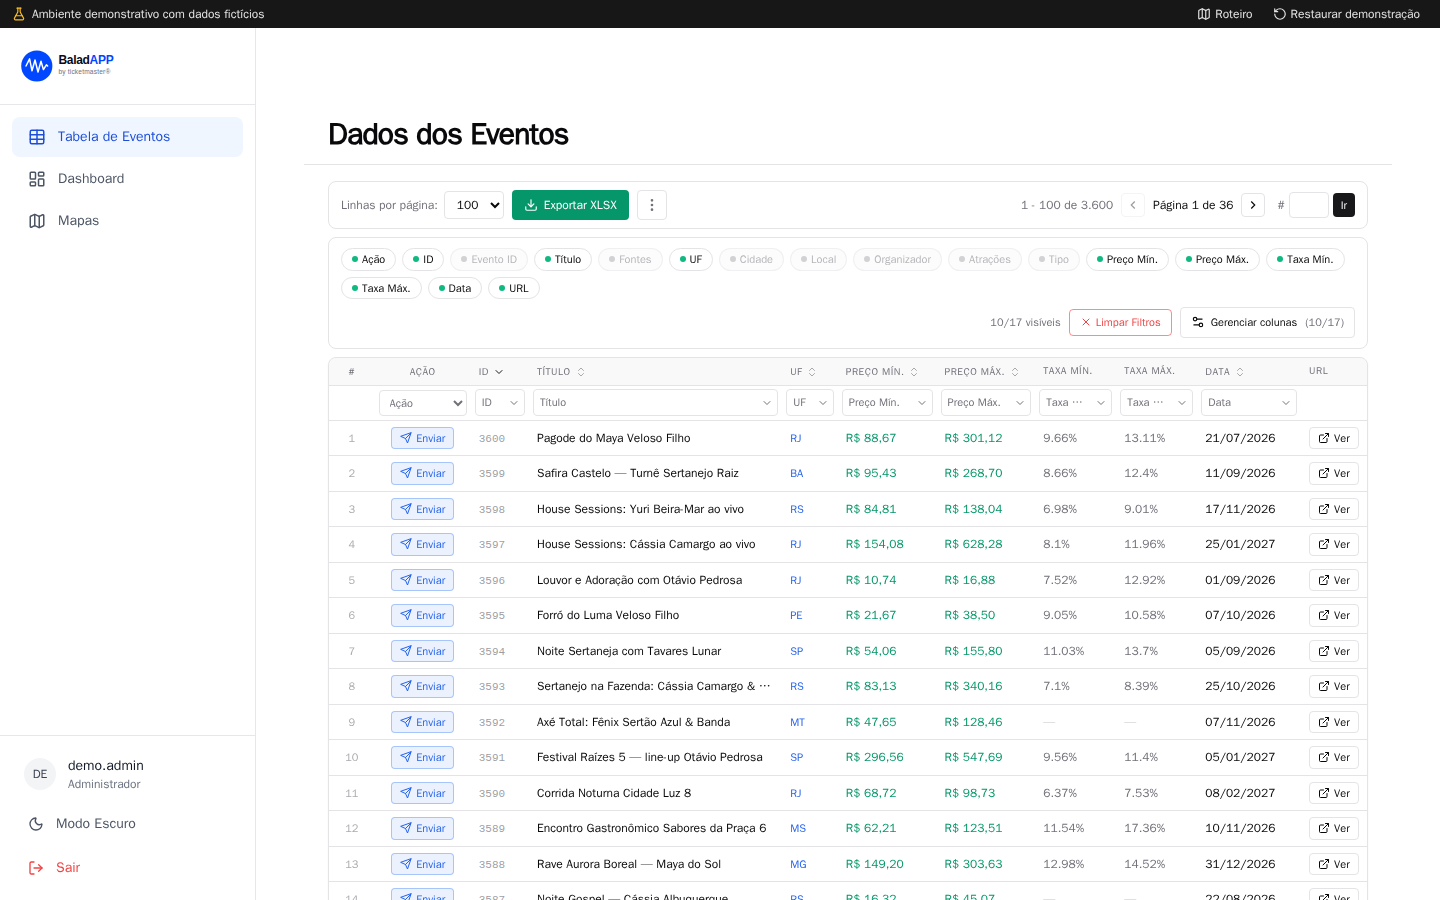Sort by Preço Mín. column arrows
This screenshot has height=900, width=1440.
coord(914,372)
